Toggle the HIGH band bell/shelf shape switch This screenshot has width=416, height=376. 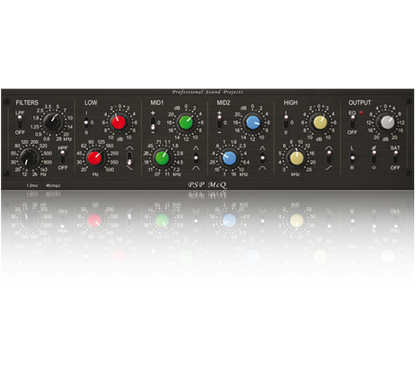pyautogui.click(x=329, y=158)
